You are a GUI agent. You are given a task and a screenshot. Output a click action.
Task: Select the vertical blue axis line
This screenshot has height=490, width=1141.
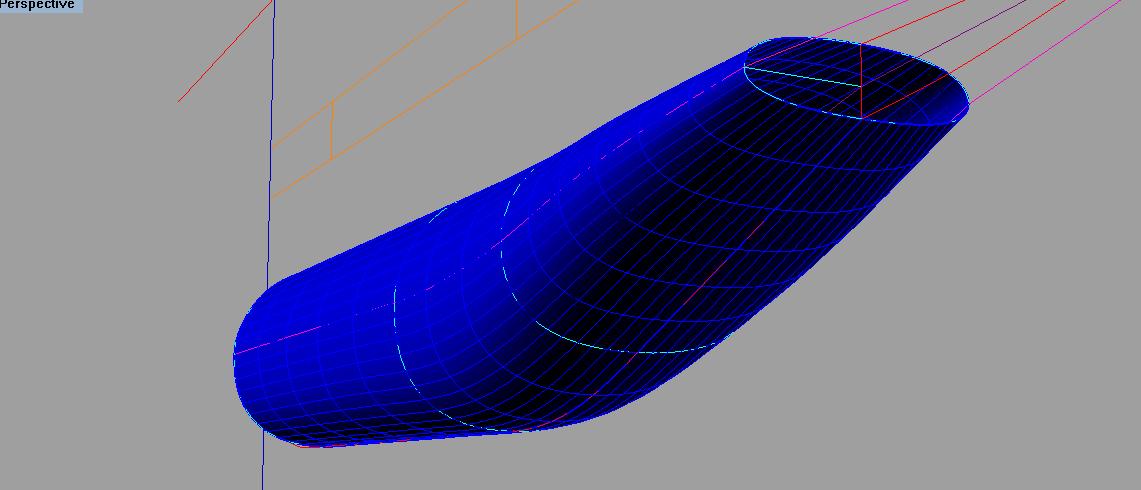pos(268,245)
